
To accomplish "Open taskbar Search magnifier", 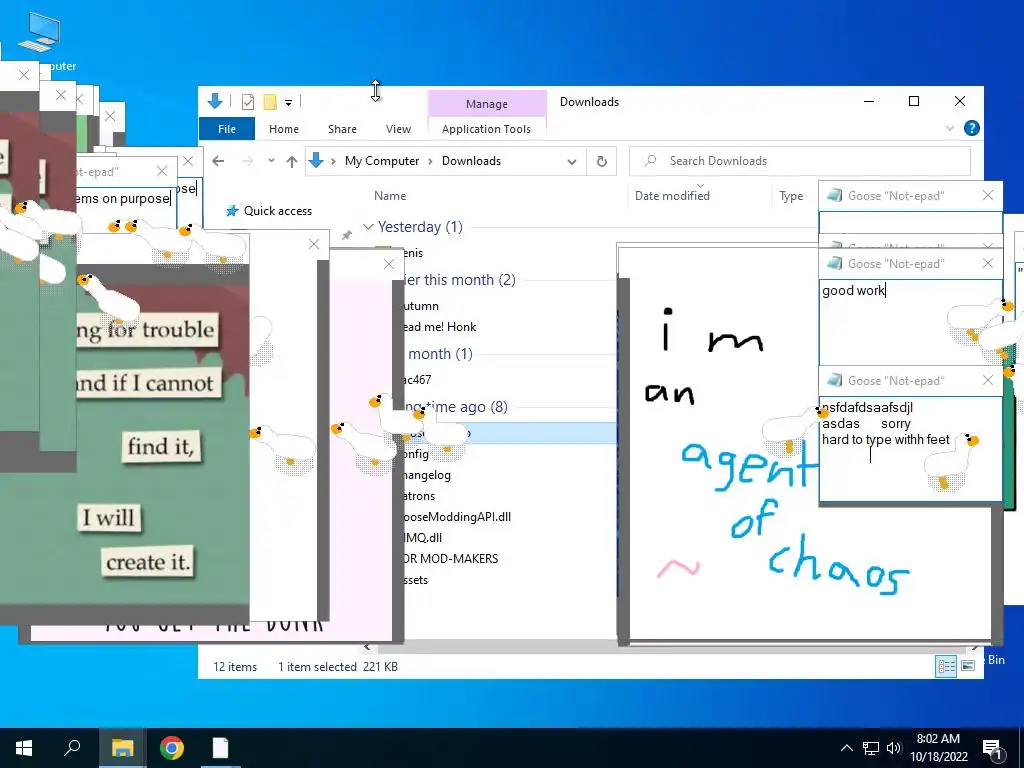I will tap(72, 748).
